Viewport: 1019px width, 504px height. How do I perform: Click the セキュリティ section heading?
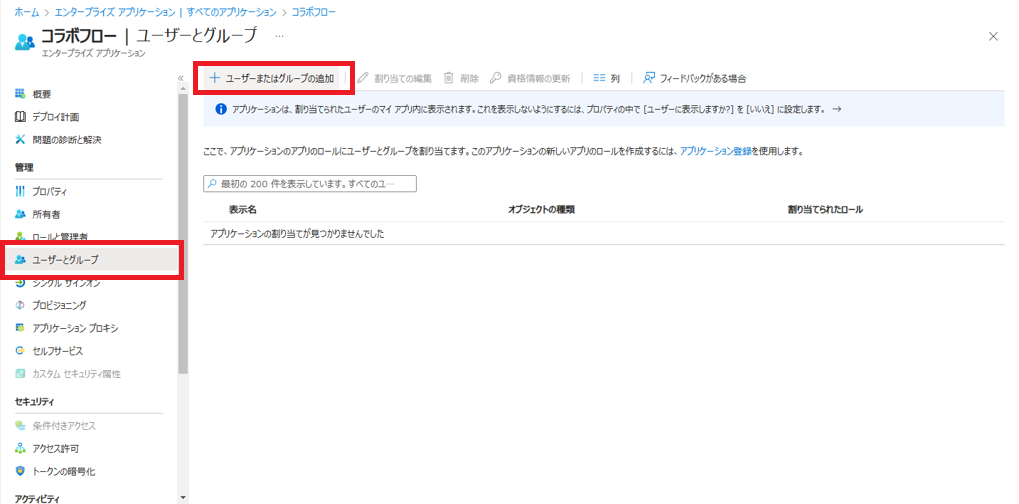point(34,402)
